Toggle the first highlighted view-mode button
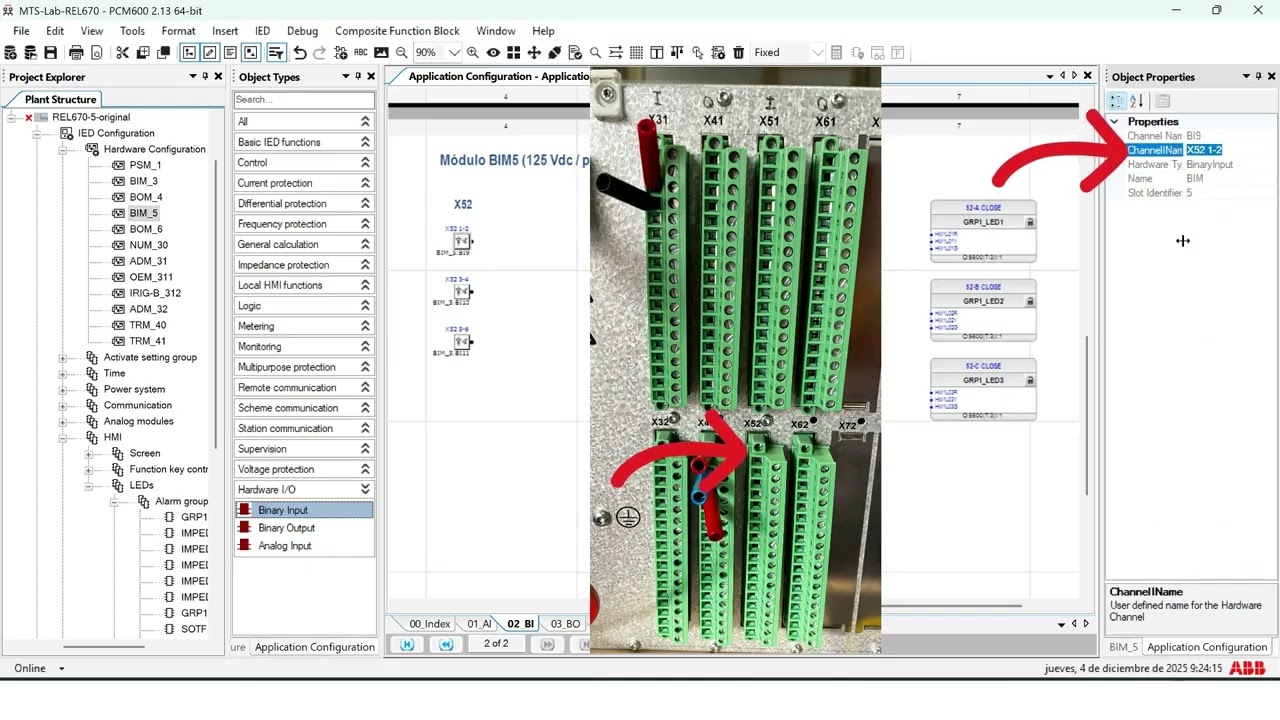 [x=189, y=53]
